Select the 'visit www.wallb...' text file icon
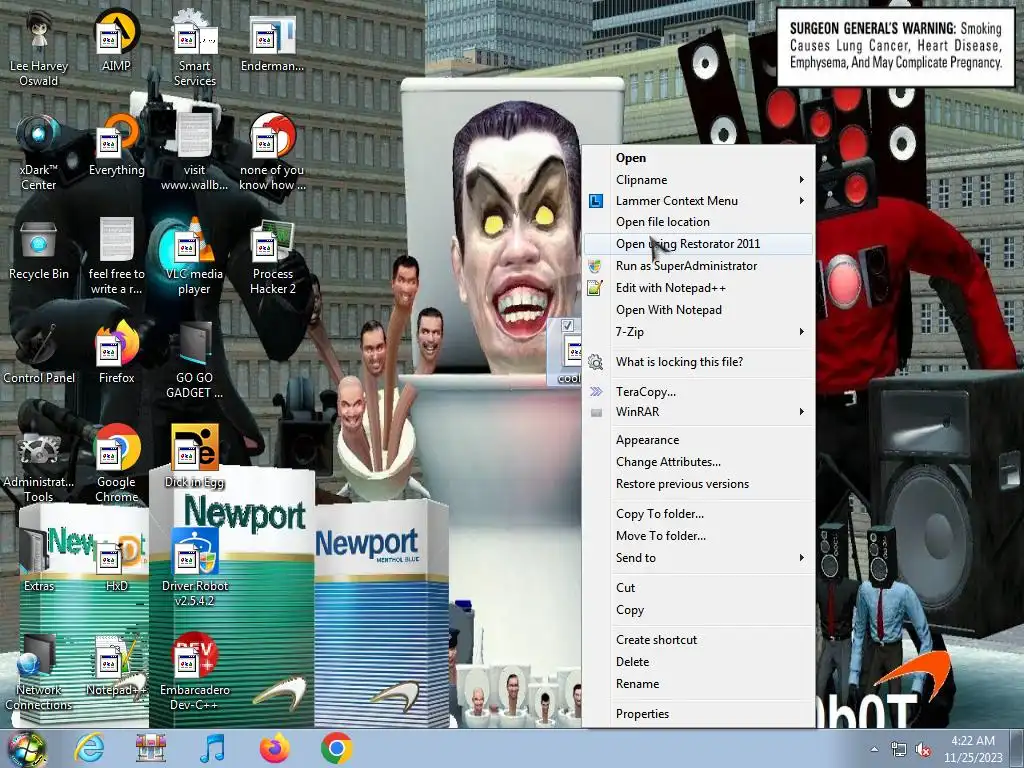 point(195,153)
